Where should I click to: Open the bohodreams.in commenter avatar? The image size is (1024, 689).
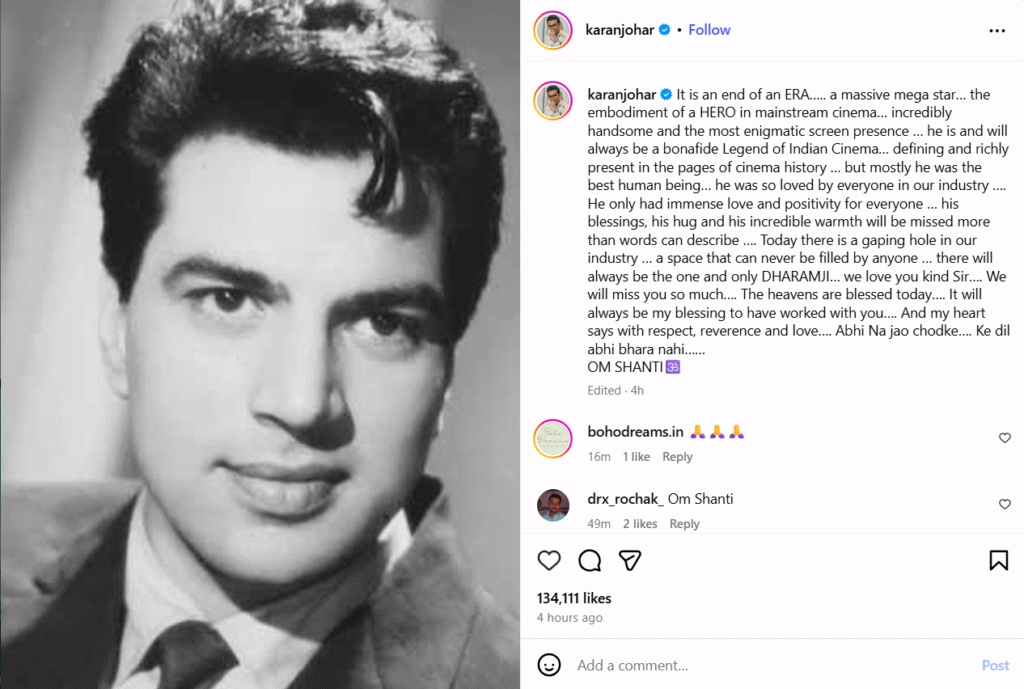coord(553,439)
